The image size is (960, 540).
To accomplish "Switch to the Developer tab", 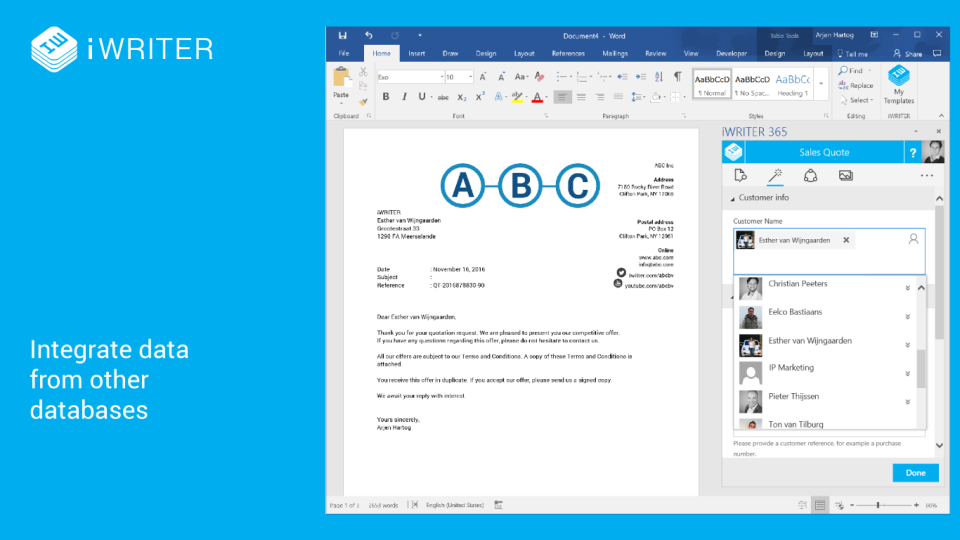I will coord(731,54).
